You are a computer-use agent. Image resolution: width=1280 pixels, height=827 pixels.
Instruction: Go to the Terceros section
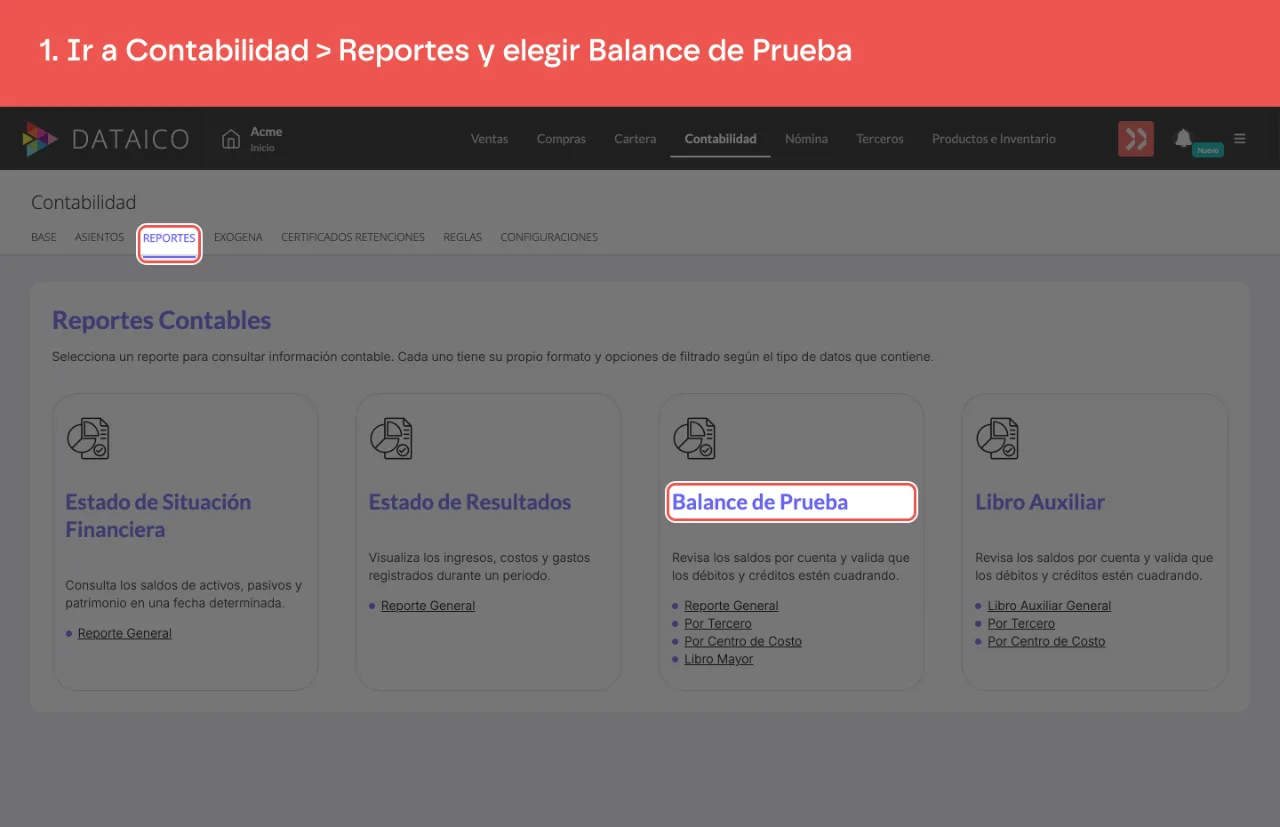pos(880,139)
